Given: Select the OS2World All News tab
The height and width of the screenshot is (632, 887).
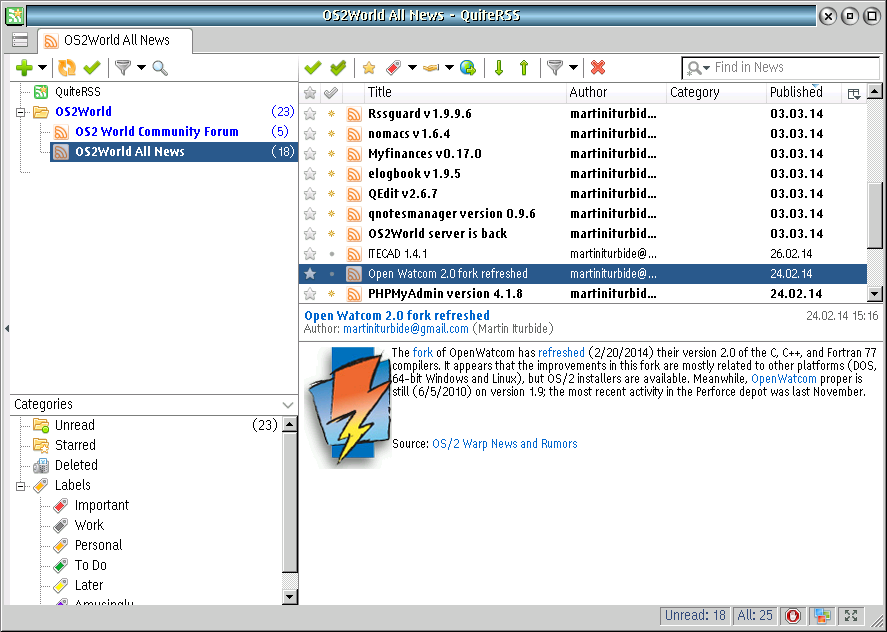Looking at the screenshot, I should (x=115, y=40).
